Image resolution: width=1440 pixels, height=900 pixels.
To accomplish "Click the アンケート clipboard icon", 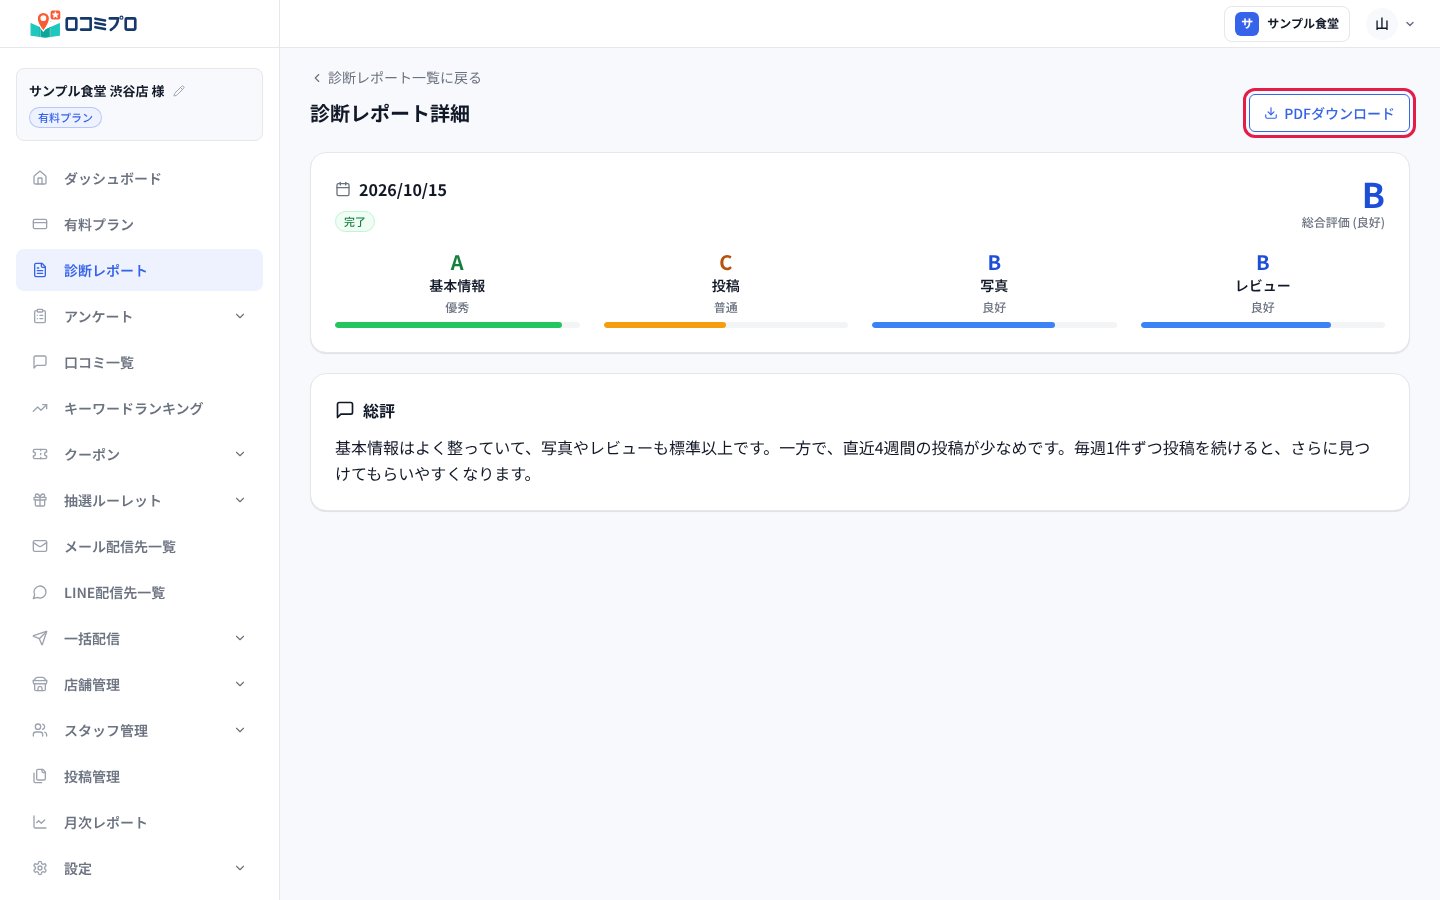I will pos(40,316).
